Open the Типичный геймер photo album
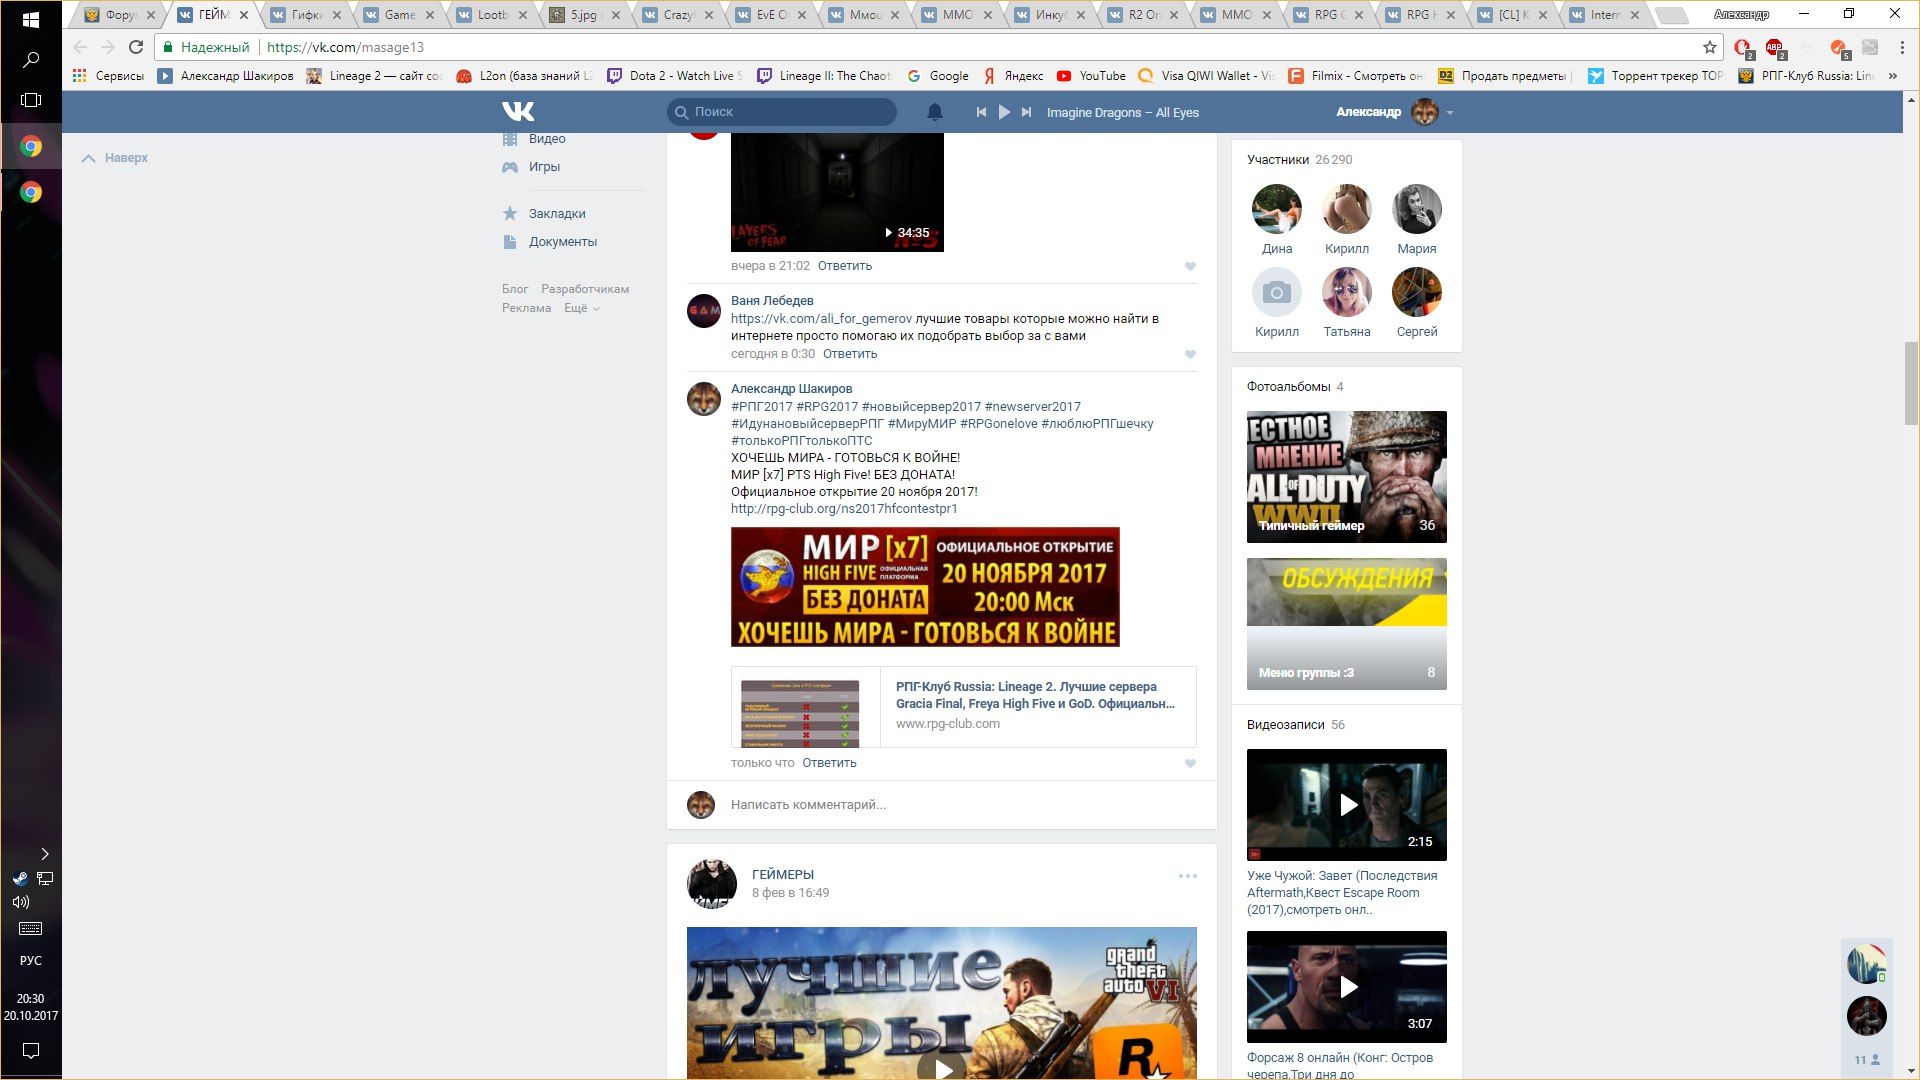The height and width of the screenshot is (1080, 1920). [1346, 477]
